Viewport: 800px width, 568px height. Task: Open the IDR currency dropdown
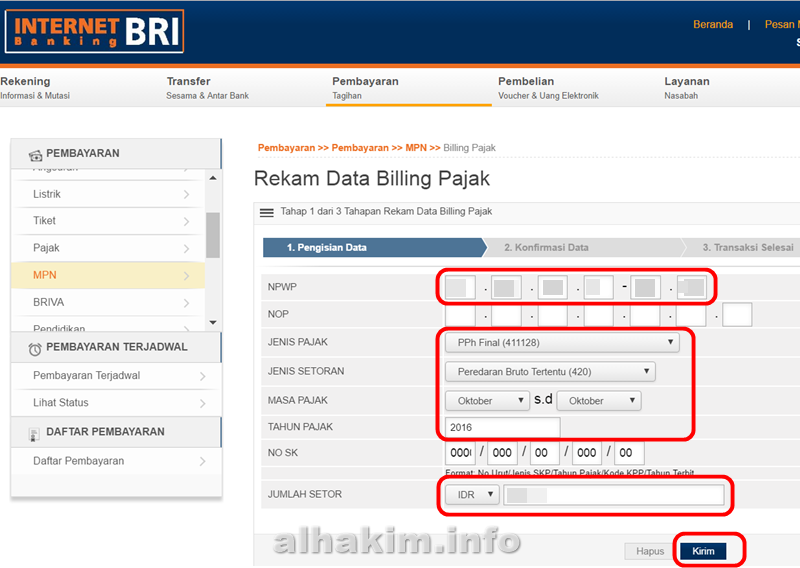472,495
